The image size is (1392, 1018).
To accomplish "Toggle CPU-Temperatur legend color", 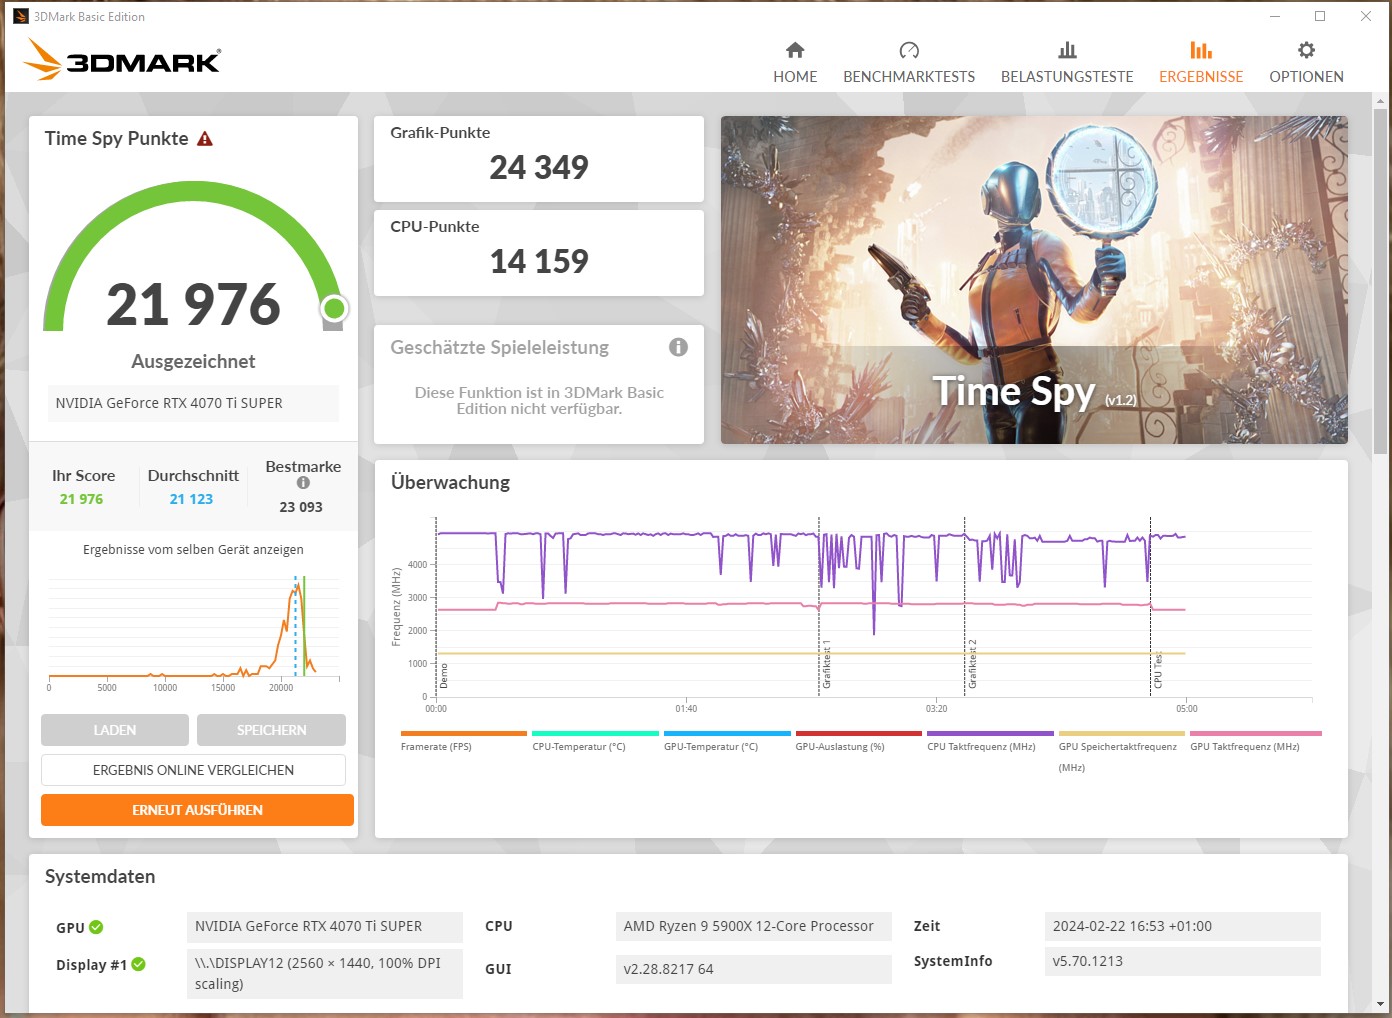I will pyautogui.click(x=595, y=733).
